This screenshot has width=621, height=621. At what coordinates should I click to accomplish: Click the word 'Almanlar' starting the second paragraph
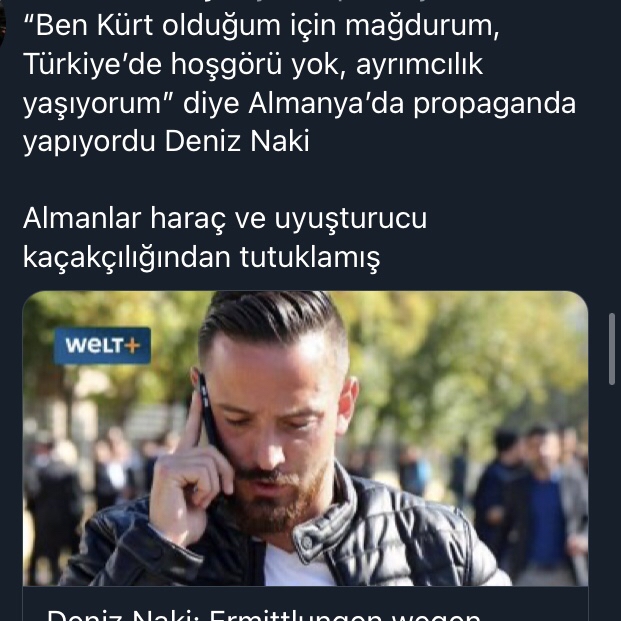(82, 218)
